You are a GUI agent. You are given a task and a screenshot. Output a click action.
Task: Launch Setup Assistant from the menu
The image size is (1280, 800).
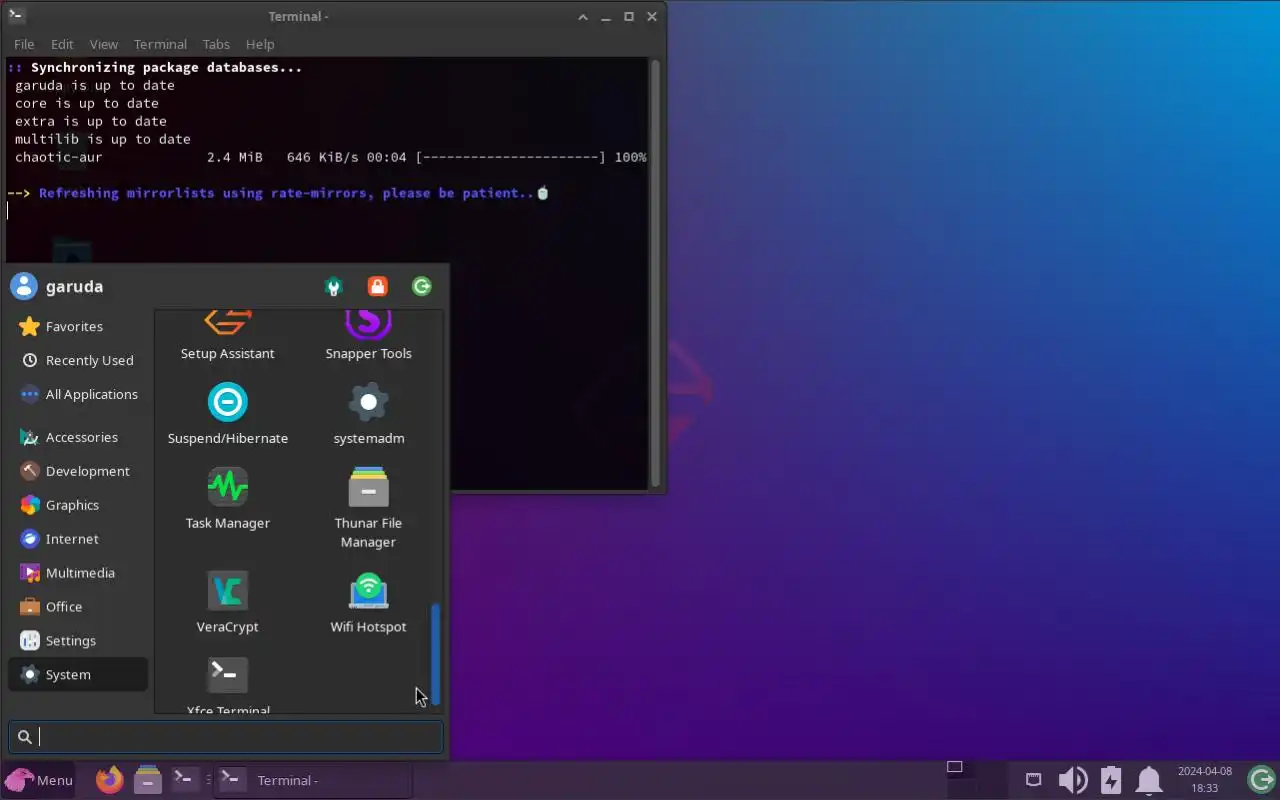(227, 336)
